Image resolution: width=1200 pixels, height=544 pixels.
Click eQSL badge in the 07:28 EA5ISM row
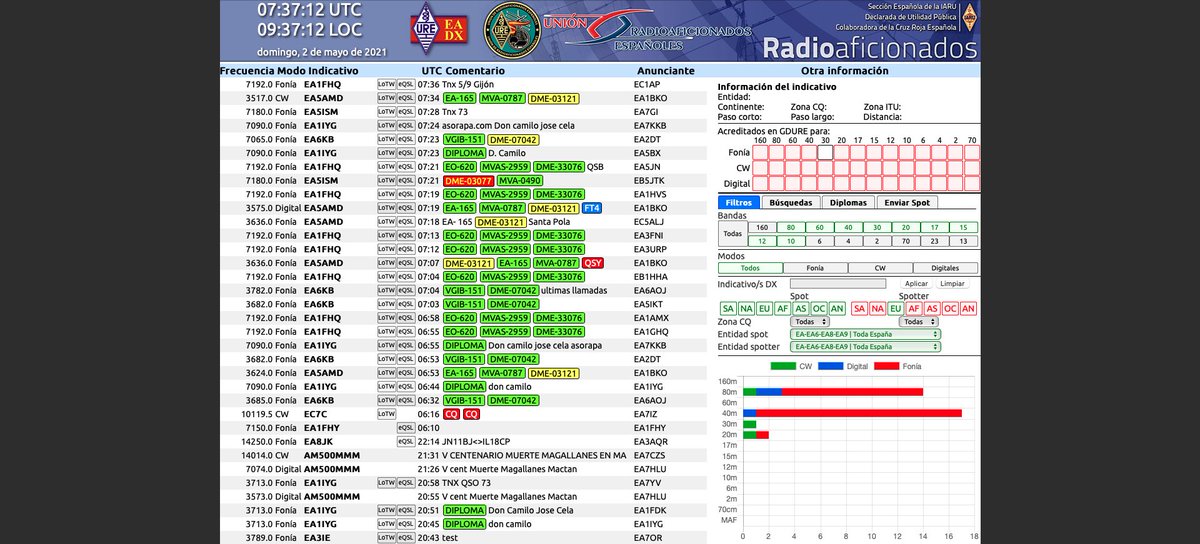[406, 112]
